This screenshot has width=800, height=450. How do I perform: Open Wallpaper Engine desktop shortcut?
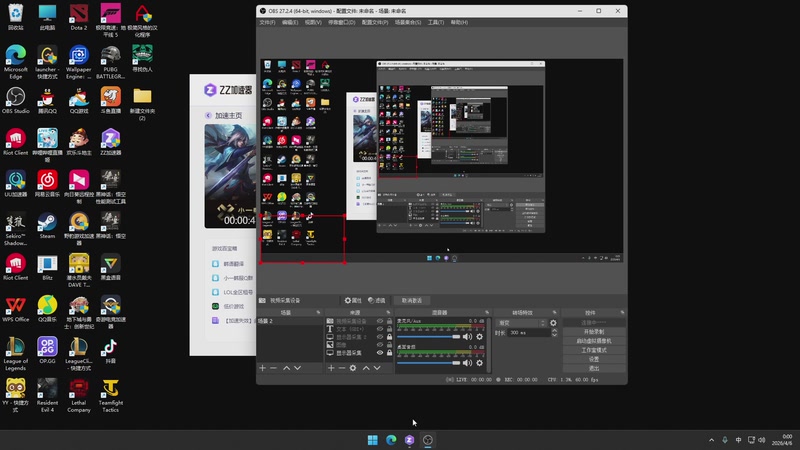[79, 62]
